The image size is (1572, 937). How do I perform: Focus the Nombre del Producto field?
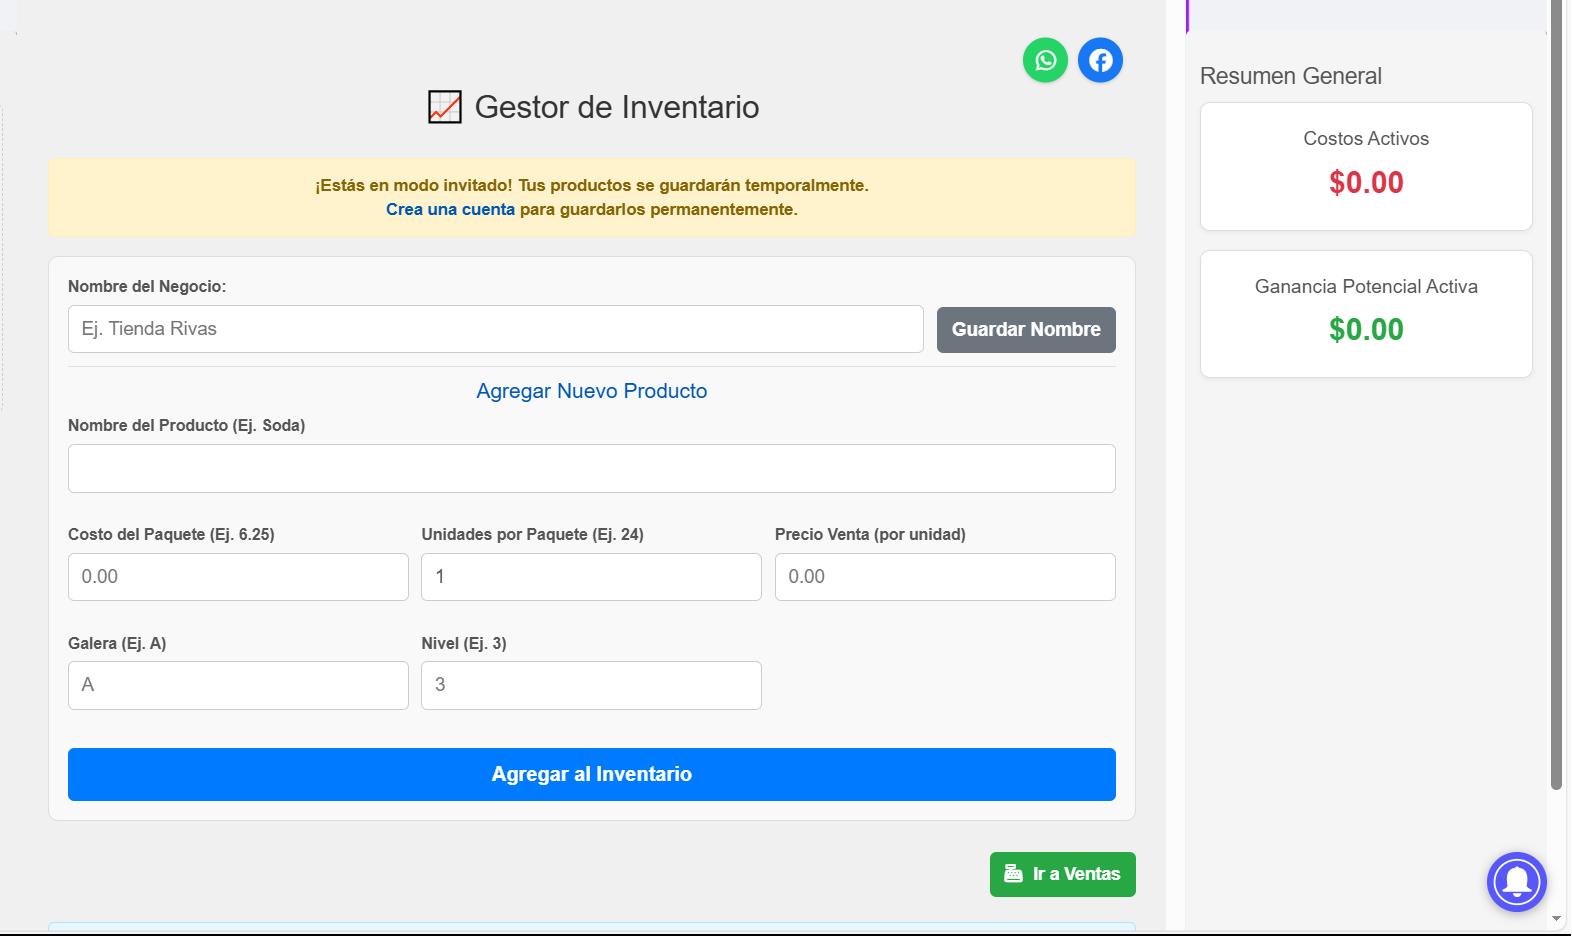[x=592, y=468]
